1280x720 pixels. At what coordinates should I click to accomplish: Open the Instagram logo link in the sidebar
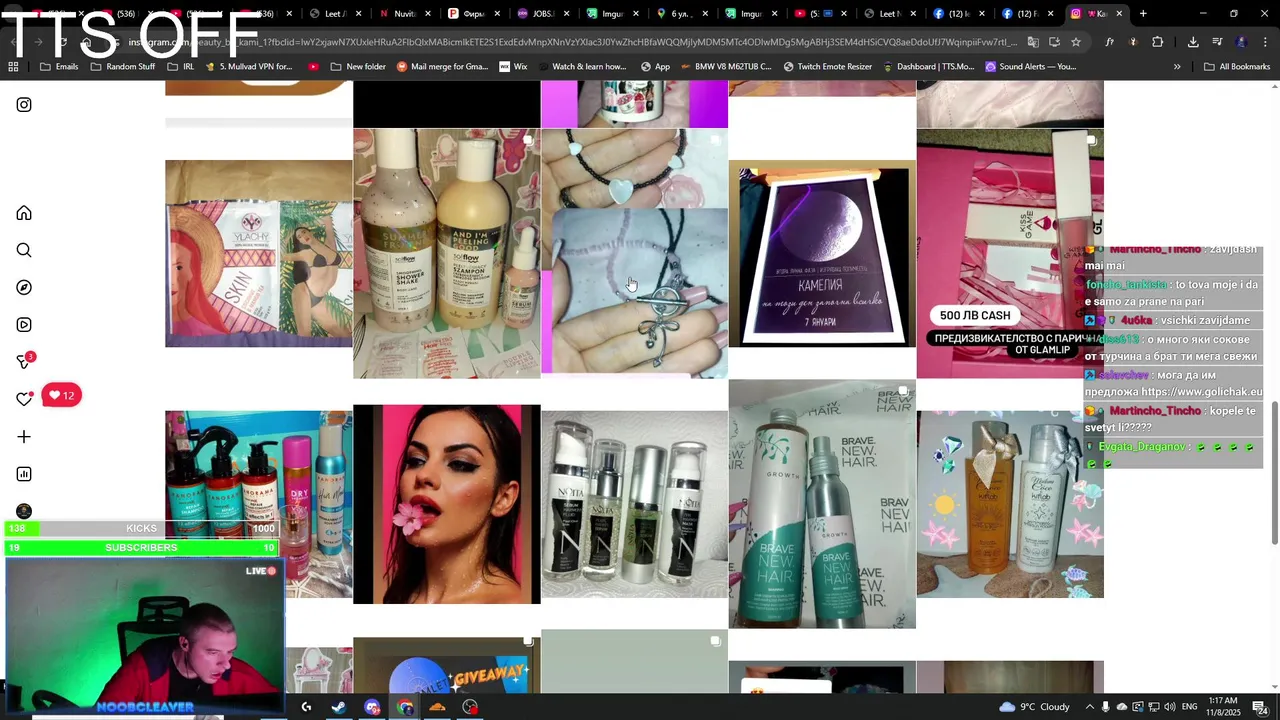pos(24,104)
